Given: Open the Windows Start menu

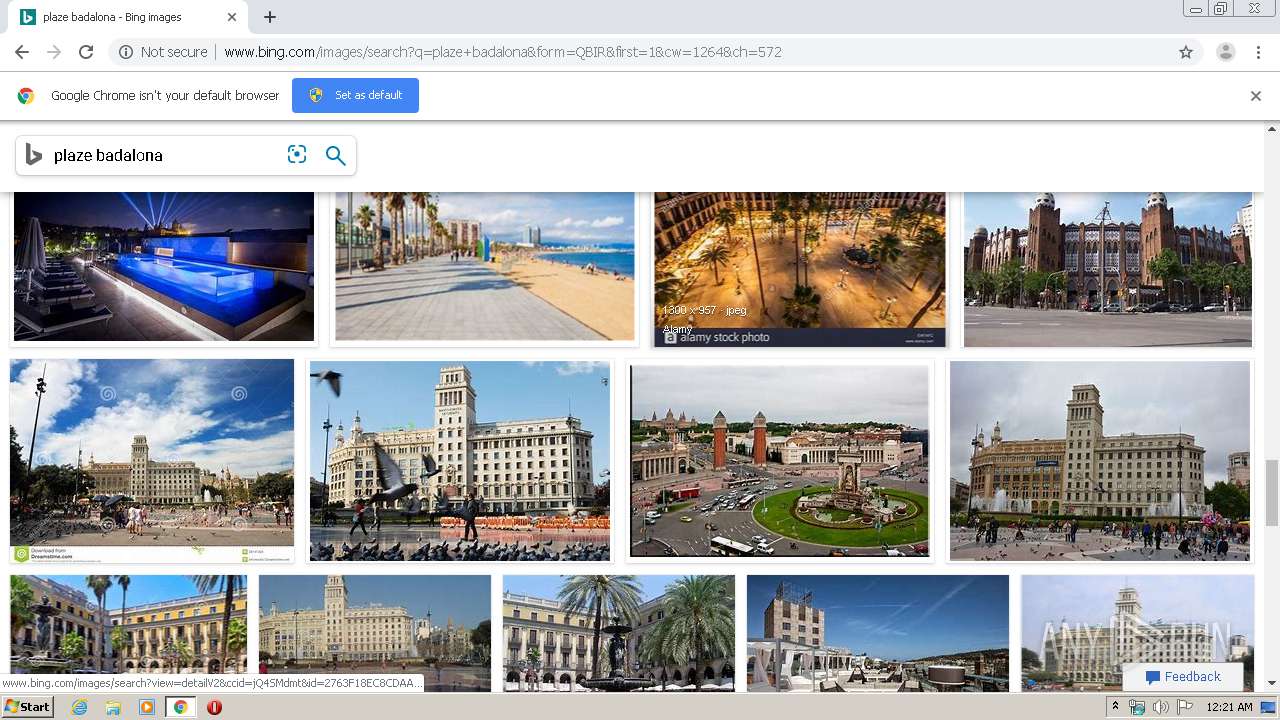Looking at the screenshot, I should pos(27,707).
